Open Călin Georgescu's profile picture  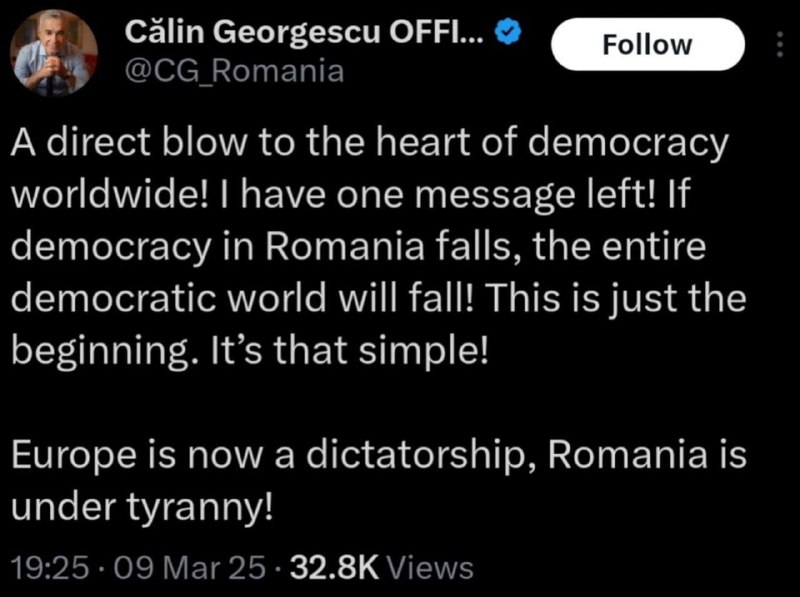(x=54, y=53)
